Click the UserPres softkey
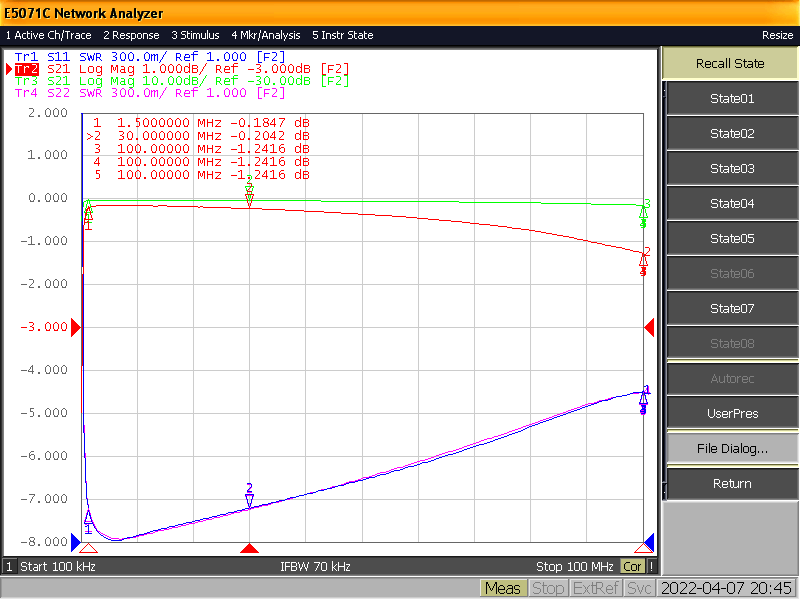The height and width of the screenshot is (600, 800). [732, 414]
